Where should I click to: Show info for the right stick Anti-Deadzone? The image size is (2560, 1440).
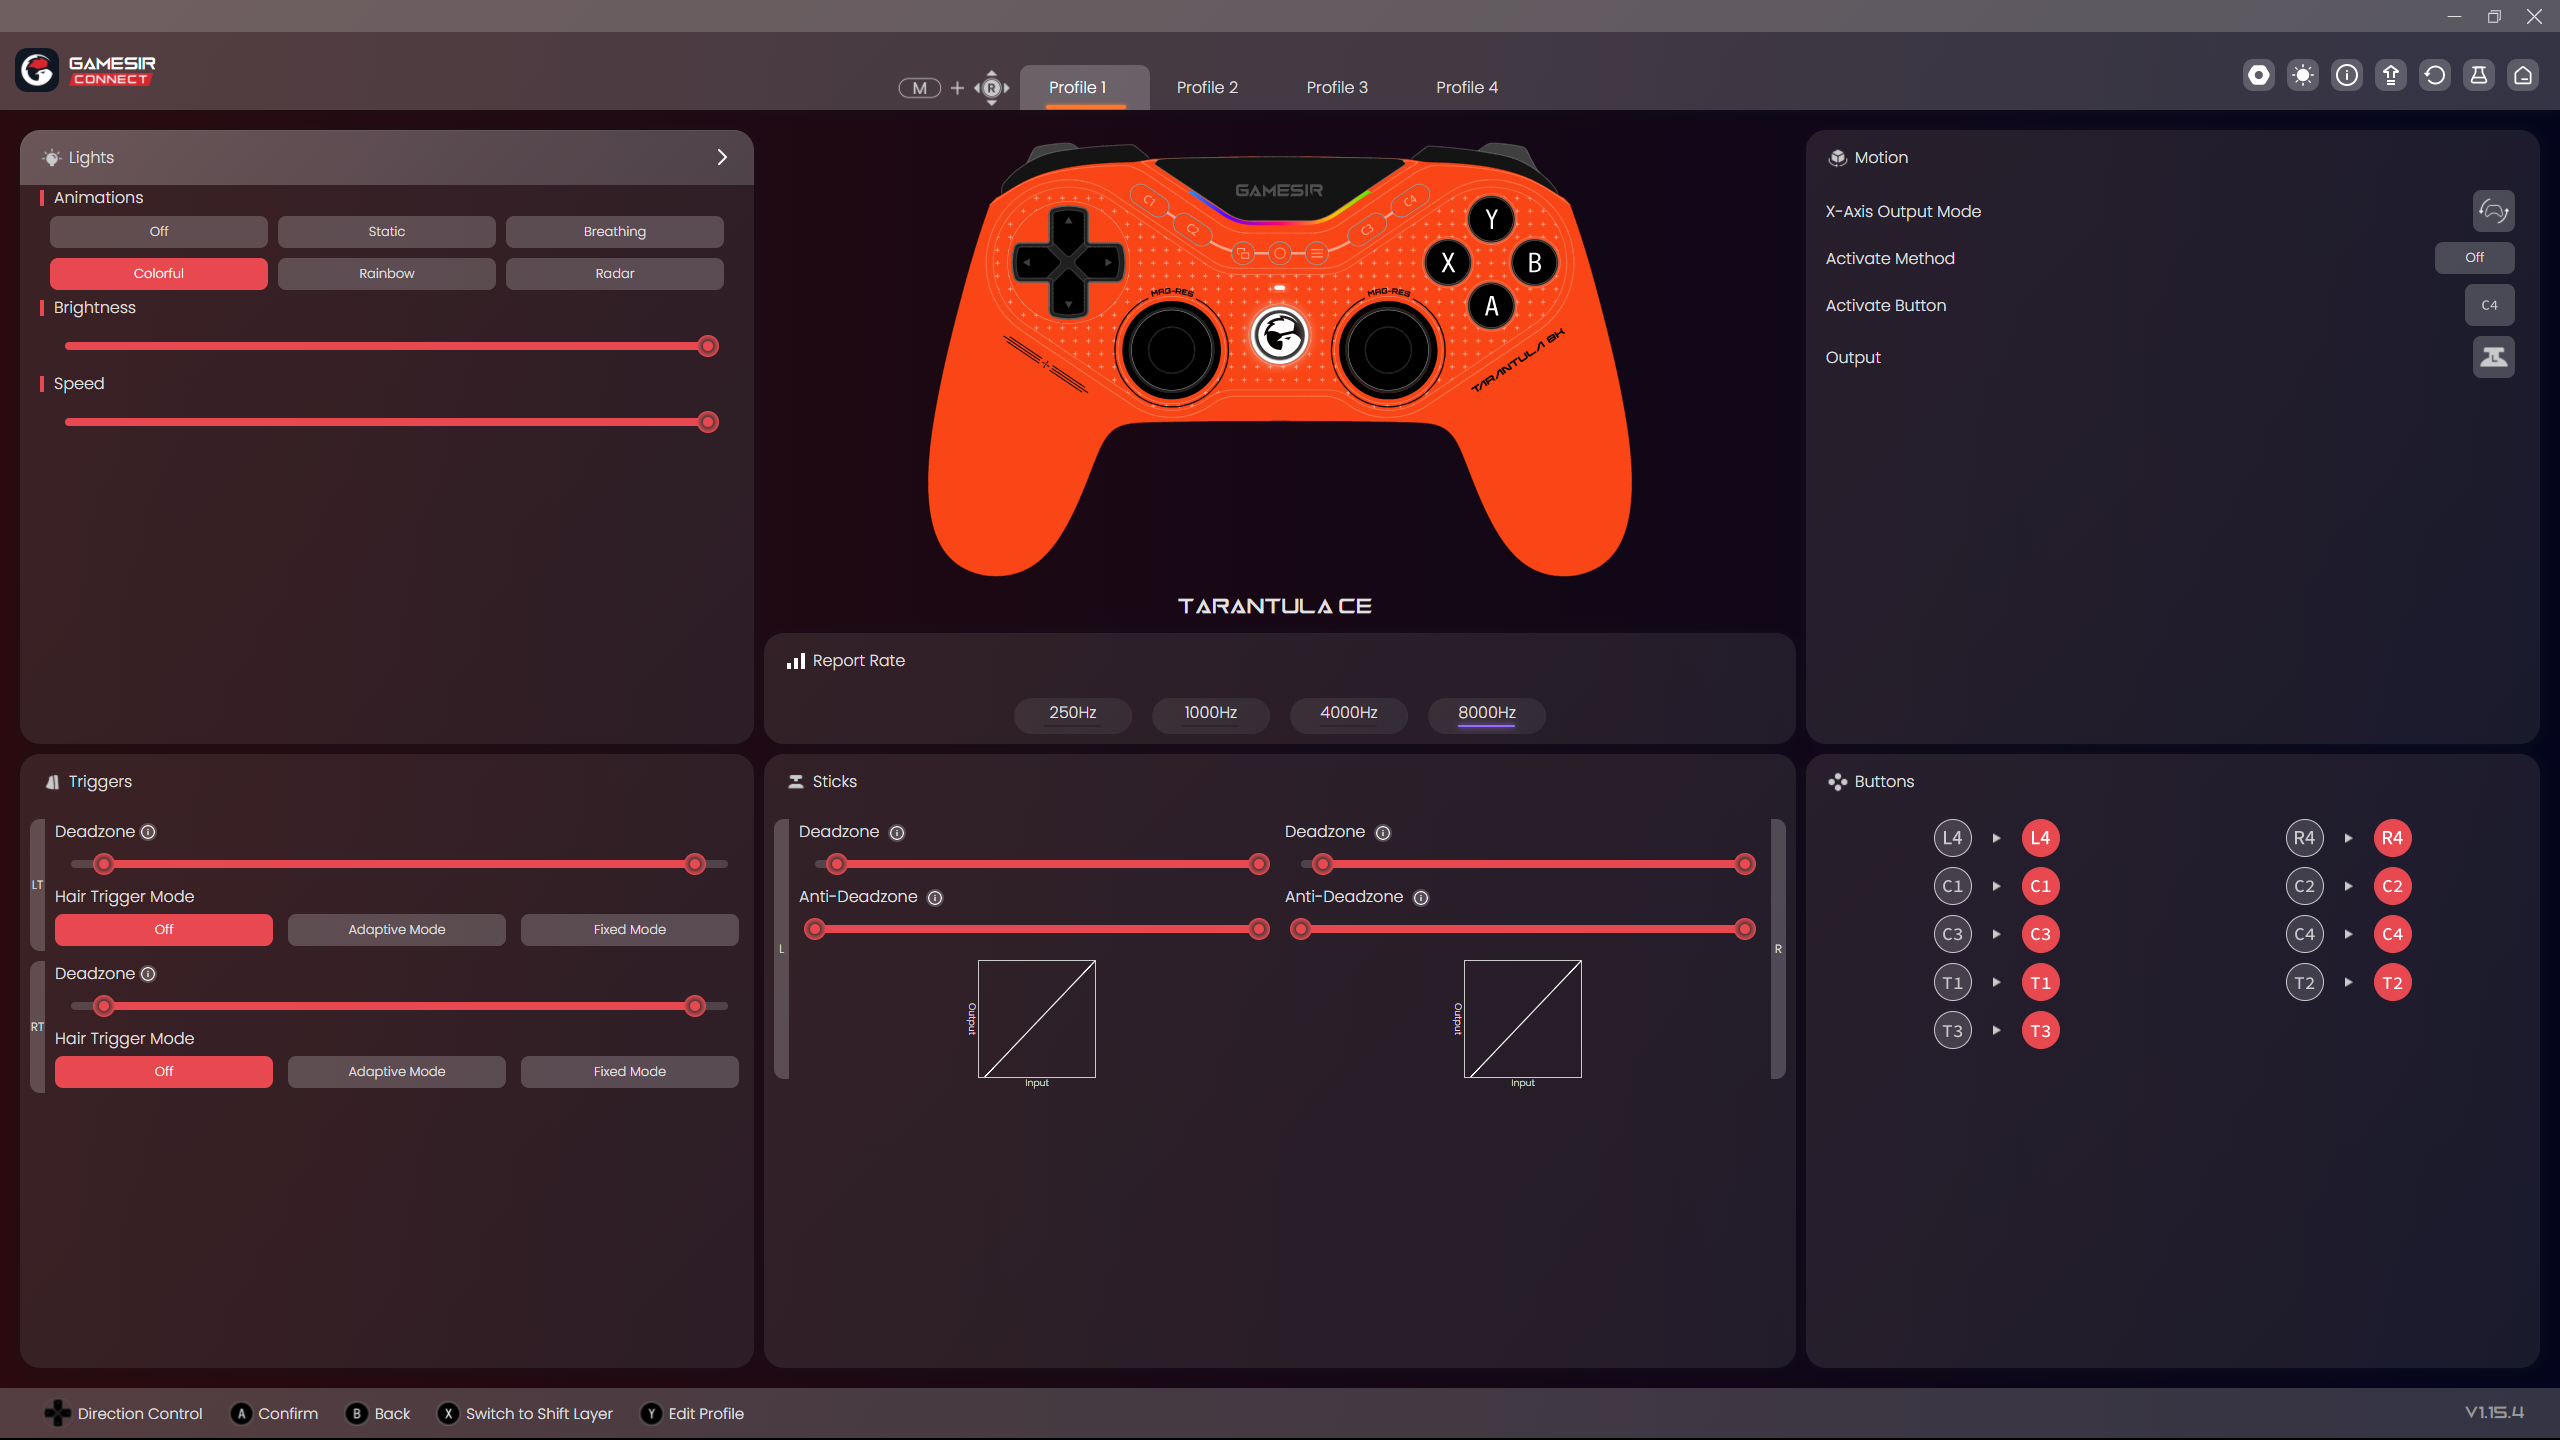[1421, 898]
